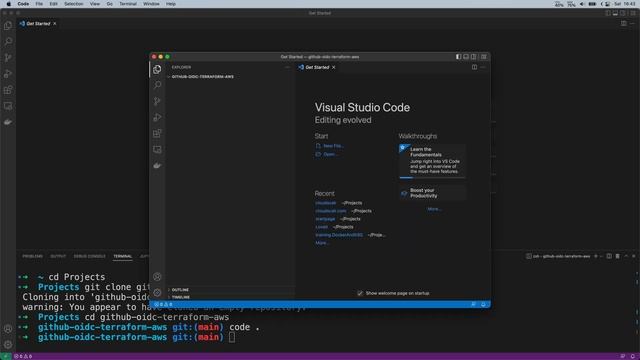640x360 pixels.
Task: Select Get Started tab in the background window
Action: (x=38, y=24)
